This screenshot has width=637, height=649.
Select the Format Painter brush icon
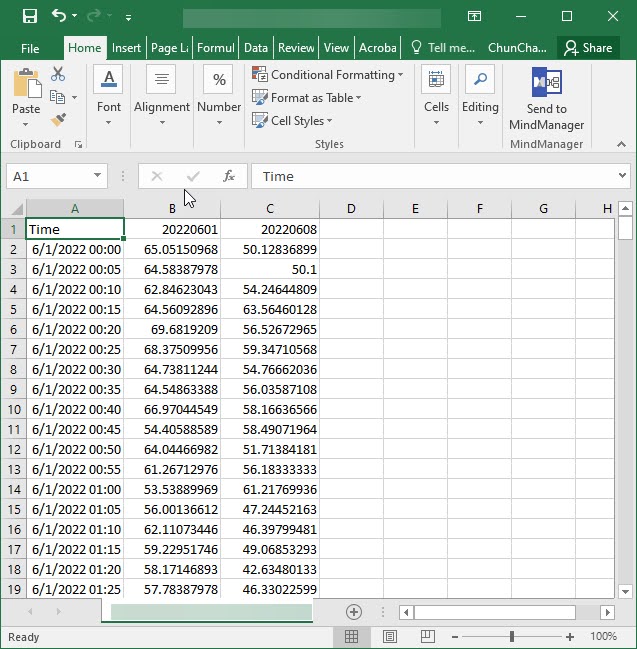[x=58, y=120]
